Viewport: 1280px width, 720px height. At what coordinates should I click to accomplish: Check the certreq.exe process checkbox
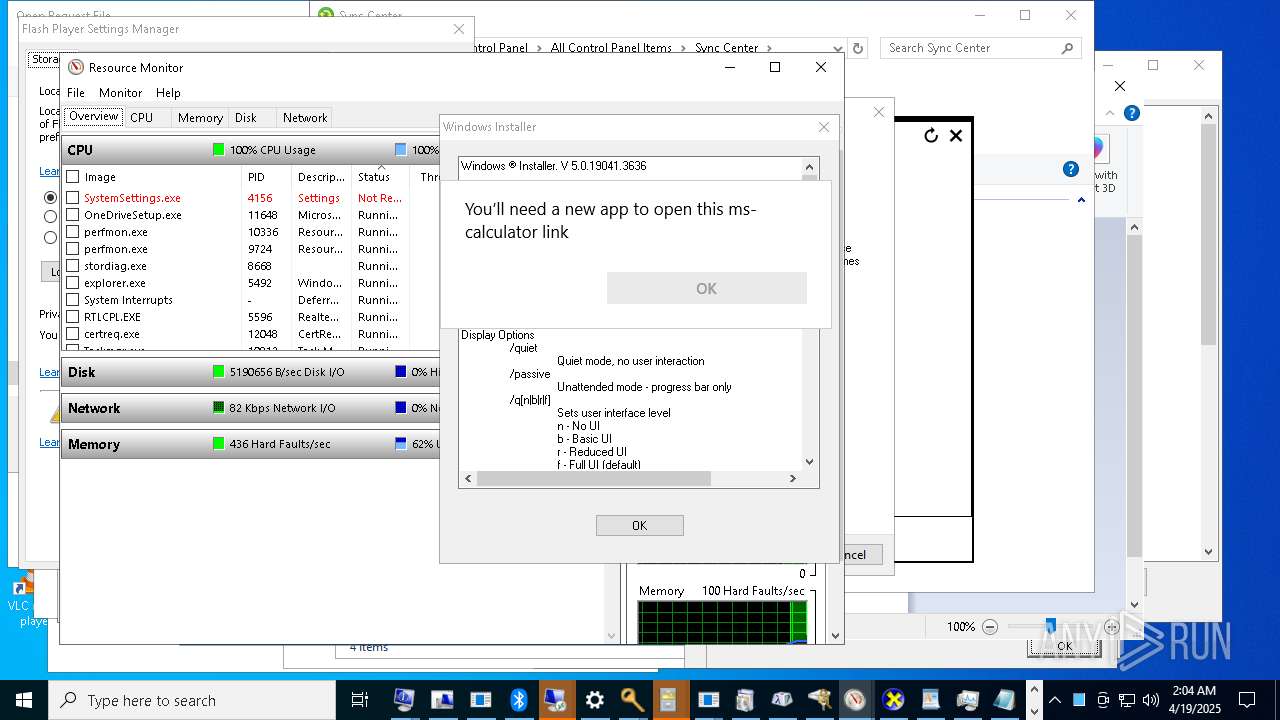[x=72, y=334]
